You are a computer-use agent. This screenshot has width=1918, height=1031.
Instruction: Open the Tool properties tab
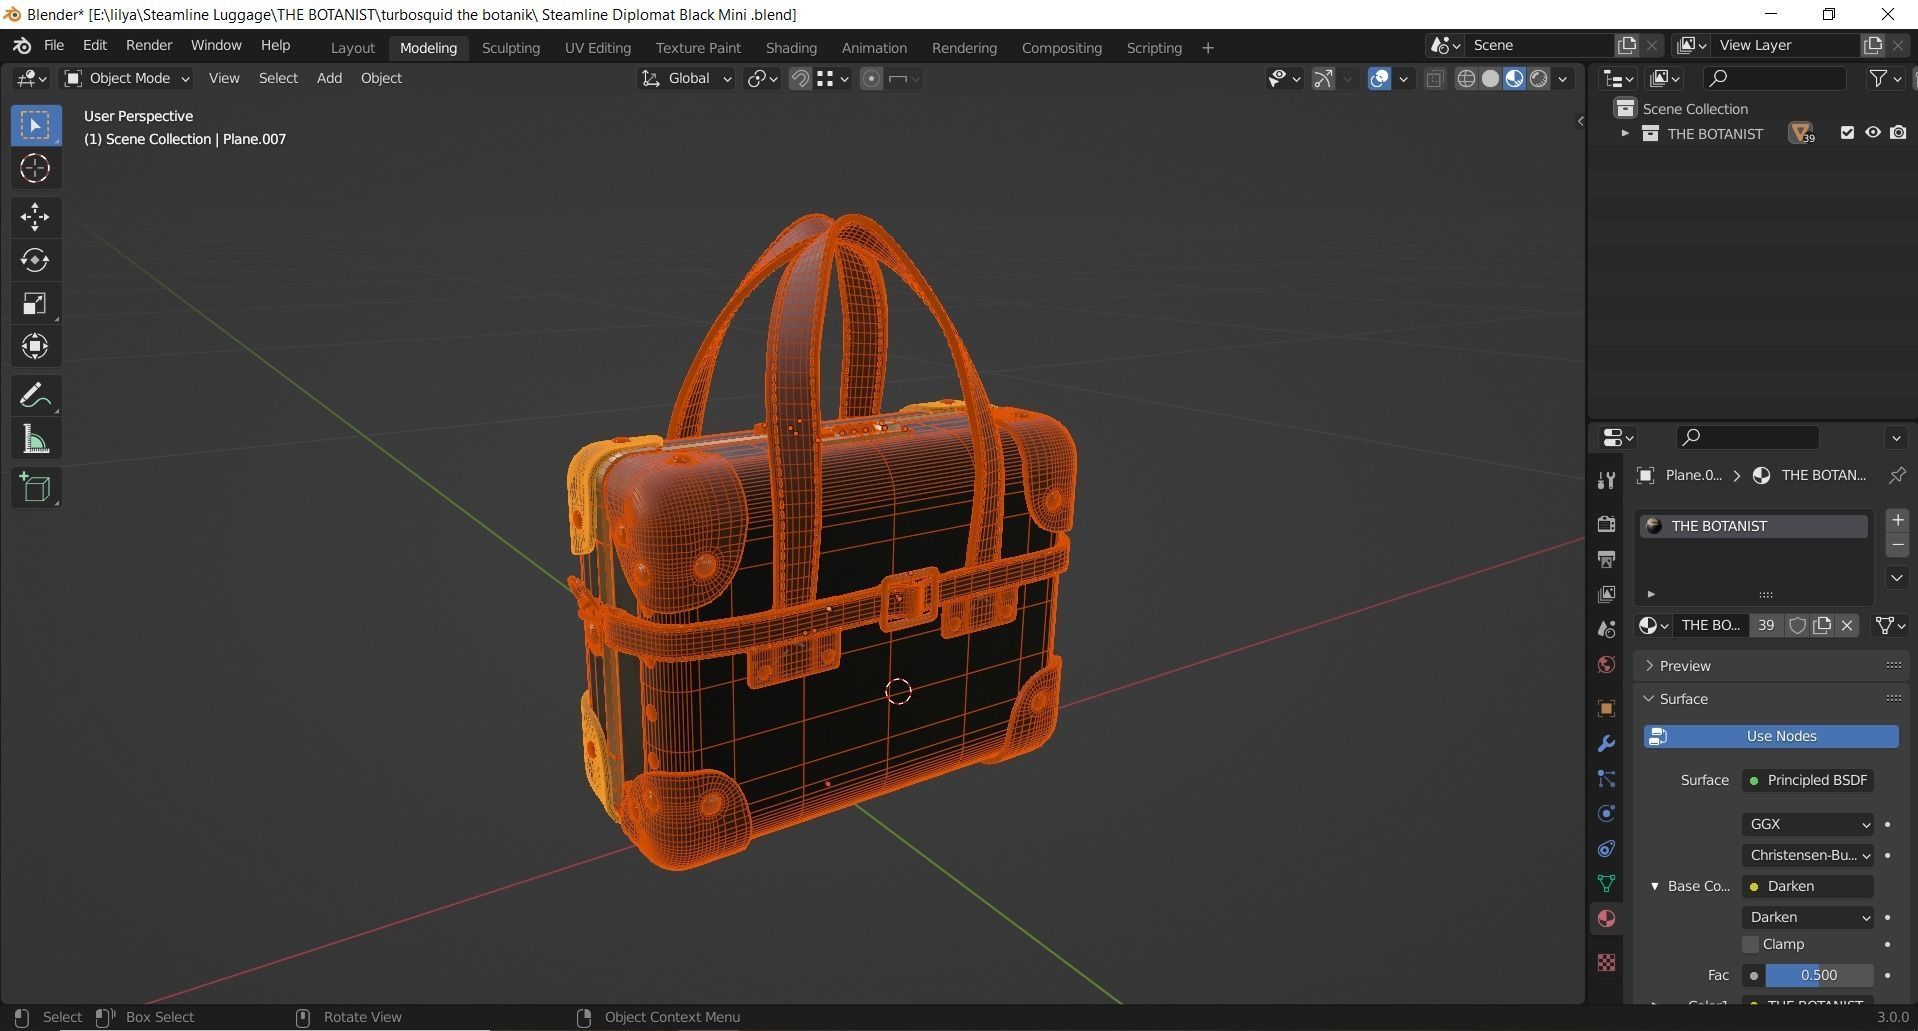pyautogui.click(x=1606, y=481)
